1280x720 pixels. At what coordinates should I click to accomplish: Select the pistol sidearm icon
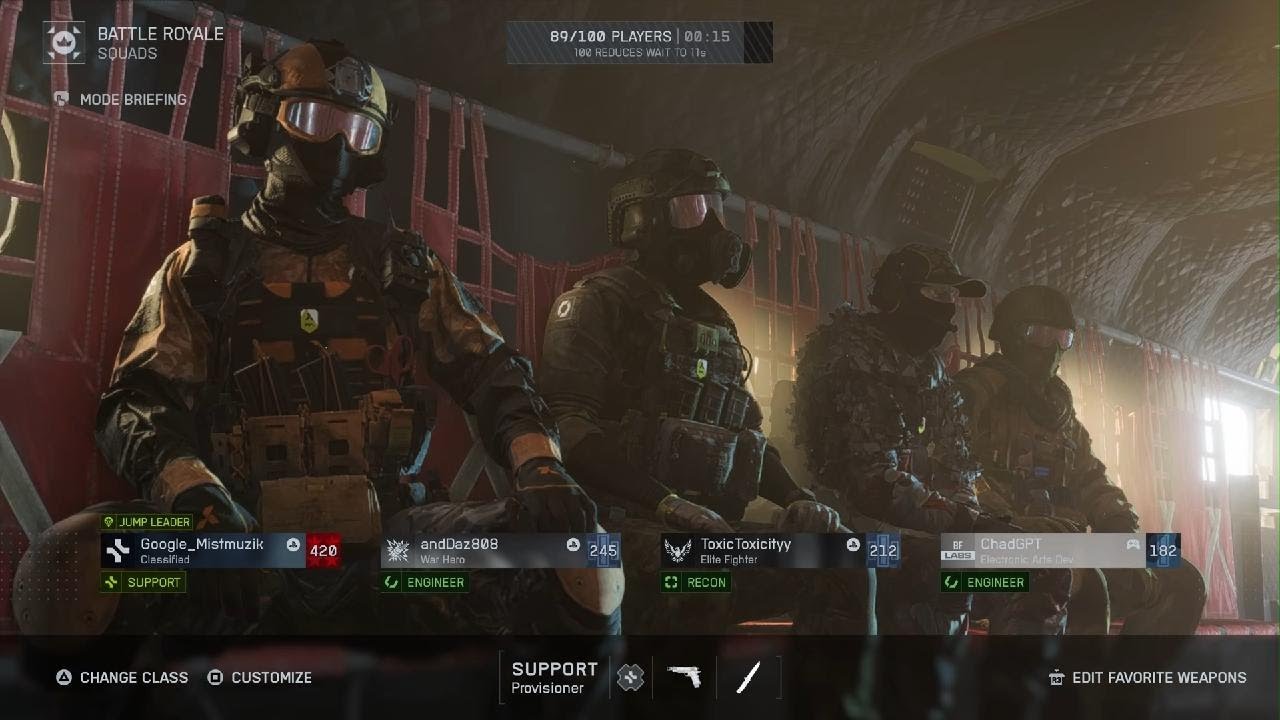point(685,677)
